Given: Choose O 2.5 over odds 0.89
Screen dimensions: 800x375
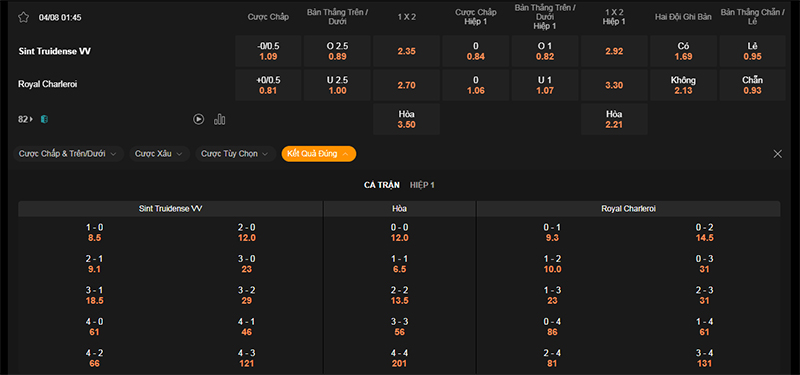Looking at the screenshot, I should [337, 51].
